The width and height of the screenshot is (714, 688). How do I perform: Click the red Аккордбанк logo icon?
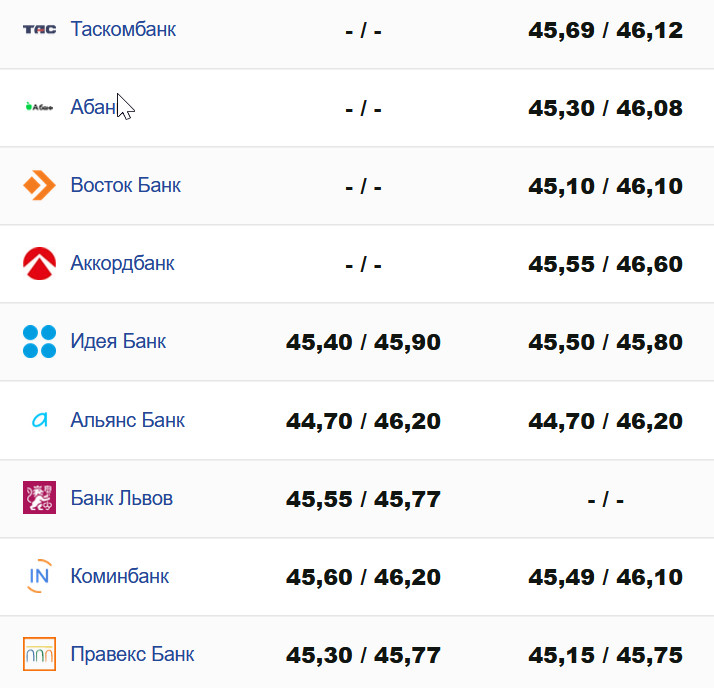click(40, 263)
